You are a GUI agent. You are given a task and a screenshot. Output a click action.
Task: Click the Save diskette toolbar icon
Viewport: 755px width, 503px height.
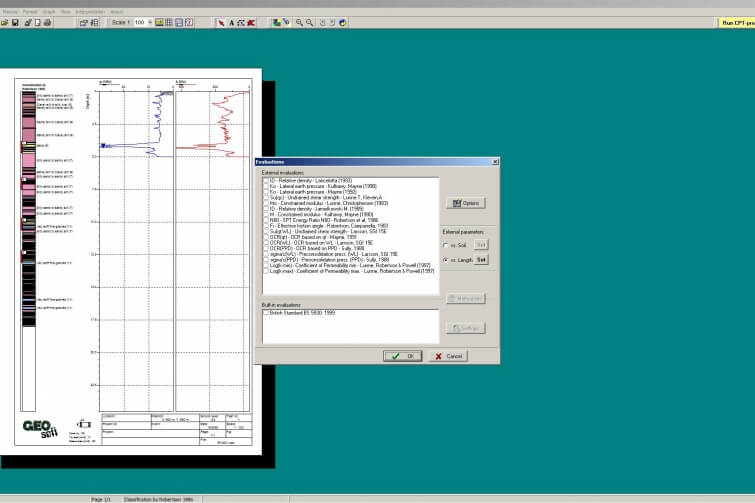pos(15,22)
